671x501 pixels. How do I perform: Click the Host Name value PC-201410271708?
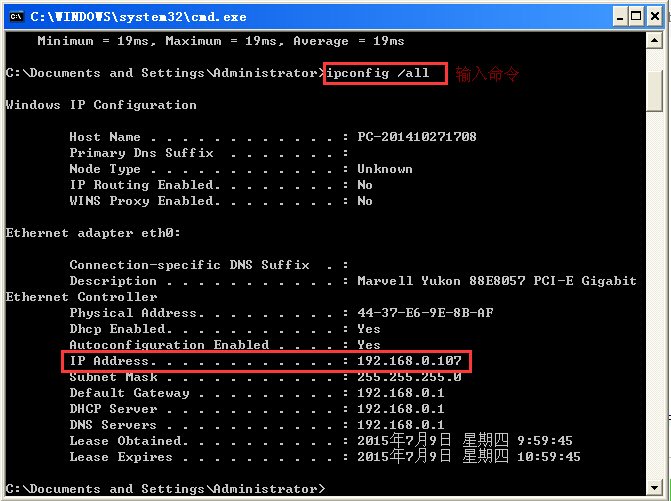tap(416, 137)
